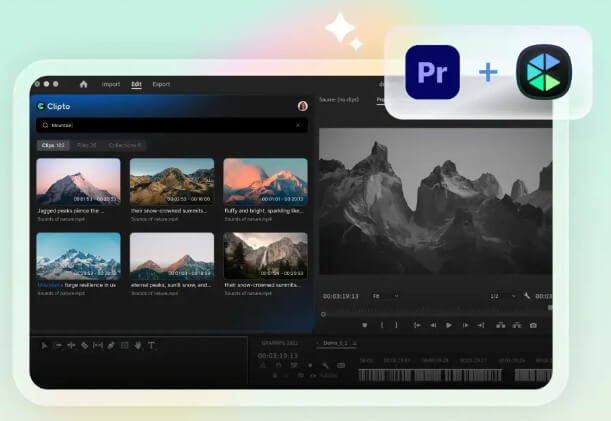The width and height of the screenshot is (611, 421).
Task: Open the 'Jagged peaks pierce the...' clip thumbnail
Action: coord(78,181)
